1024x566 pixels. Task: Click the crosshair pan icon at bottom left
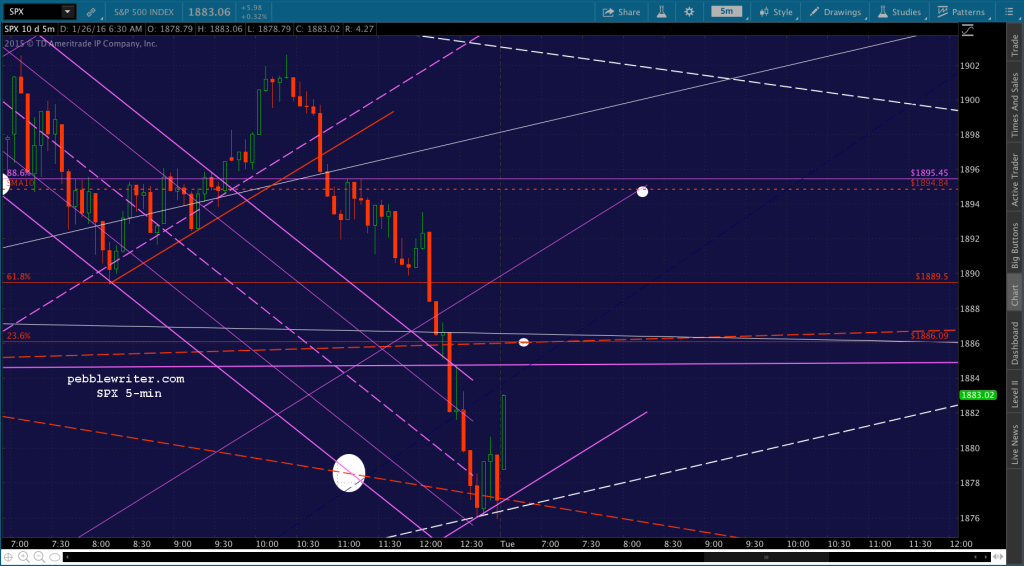click(9, 557)
